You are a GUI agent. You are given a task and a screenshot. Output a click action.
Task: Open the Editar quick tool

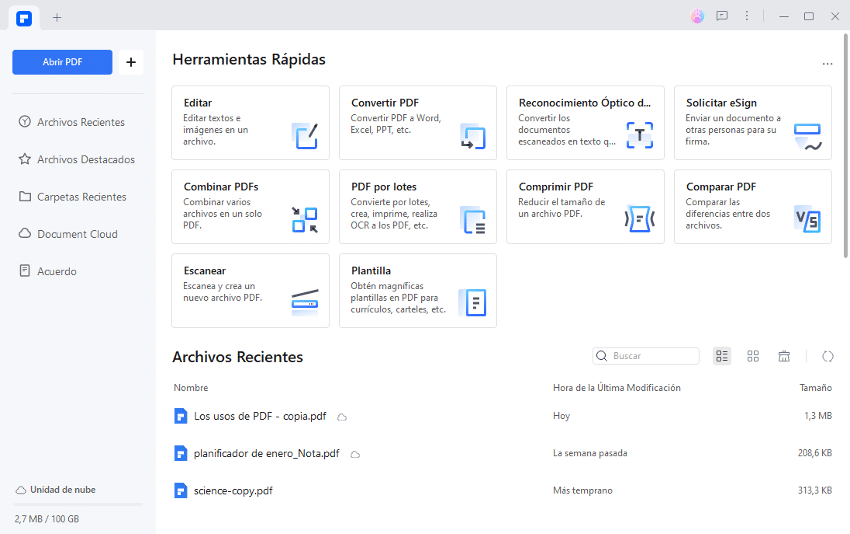[250, 122]
